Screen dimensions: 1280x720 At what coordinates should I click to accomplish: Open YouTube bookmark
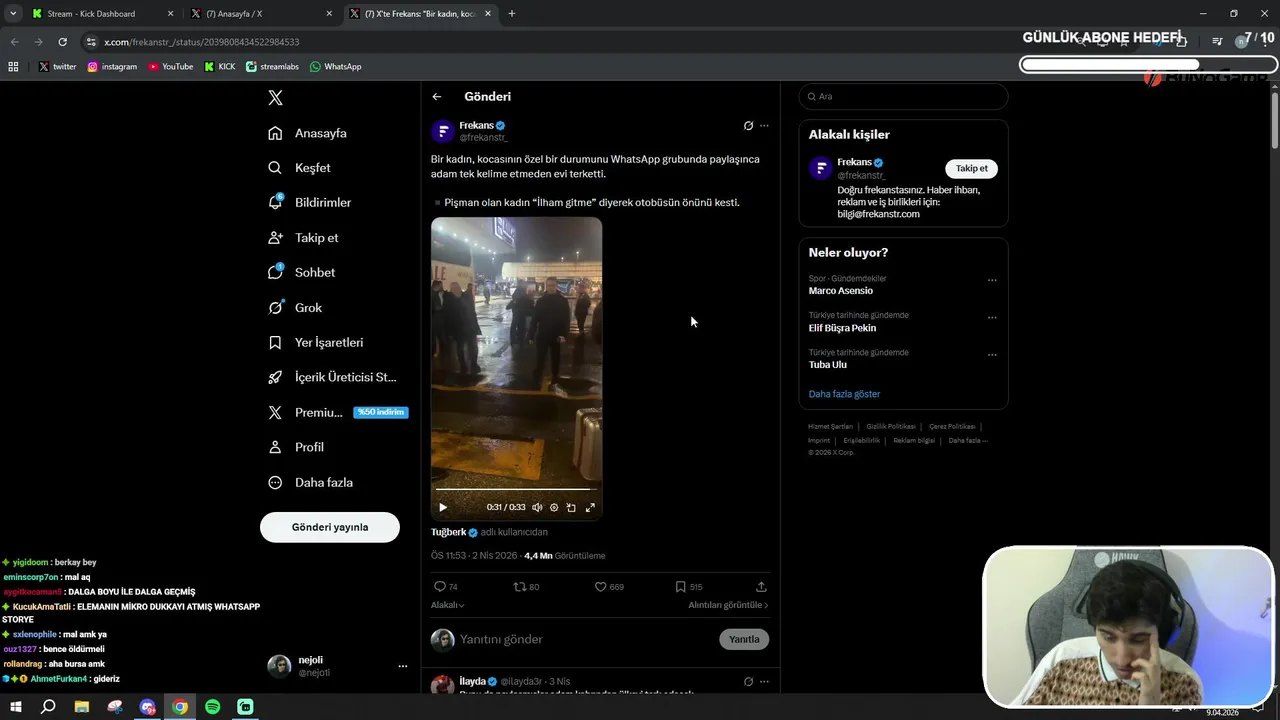[x=170, y=67]
